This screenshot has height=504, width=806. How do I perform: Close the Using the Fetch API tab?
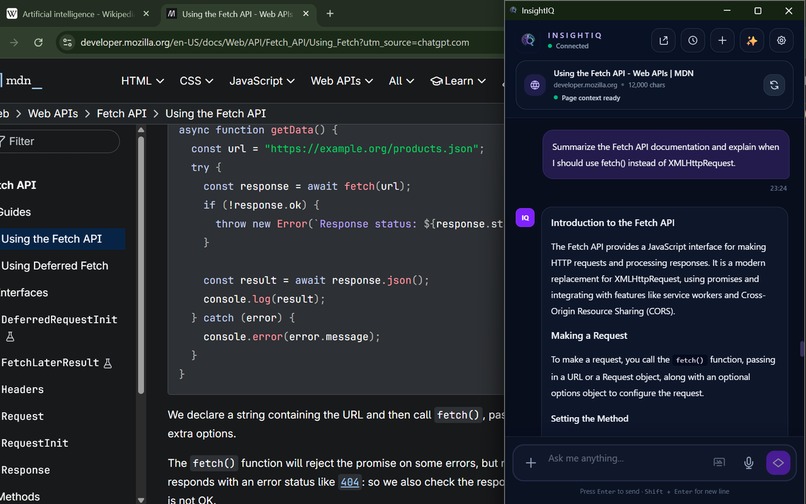tap(306, 14)
